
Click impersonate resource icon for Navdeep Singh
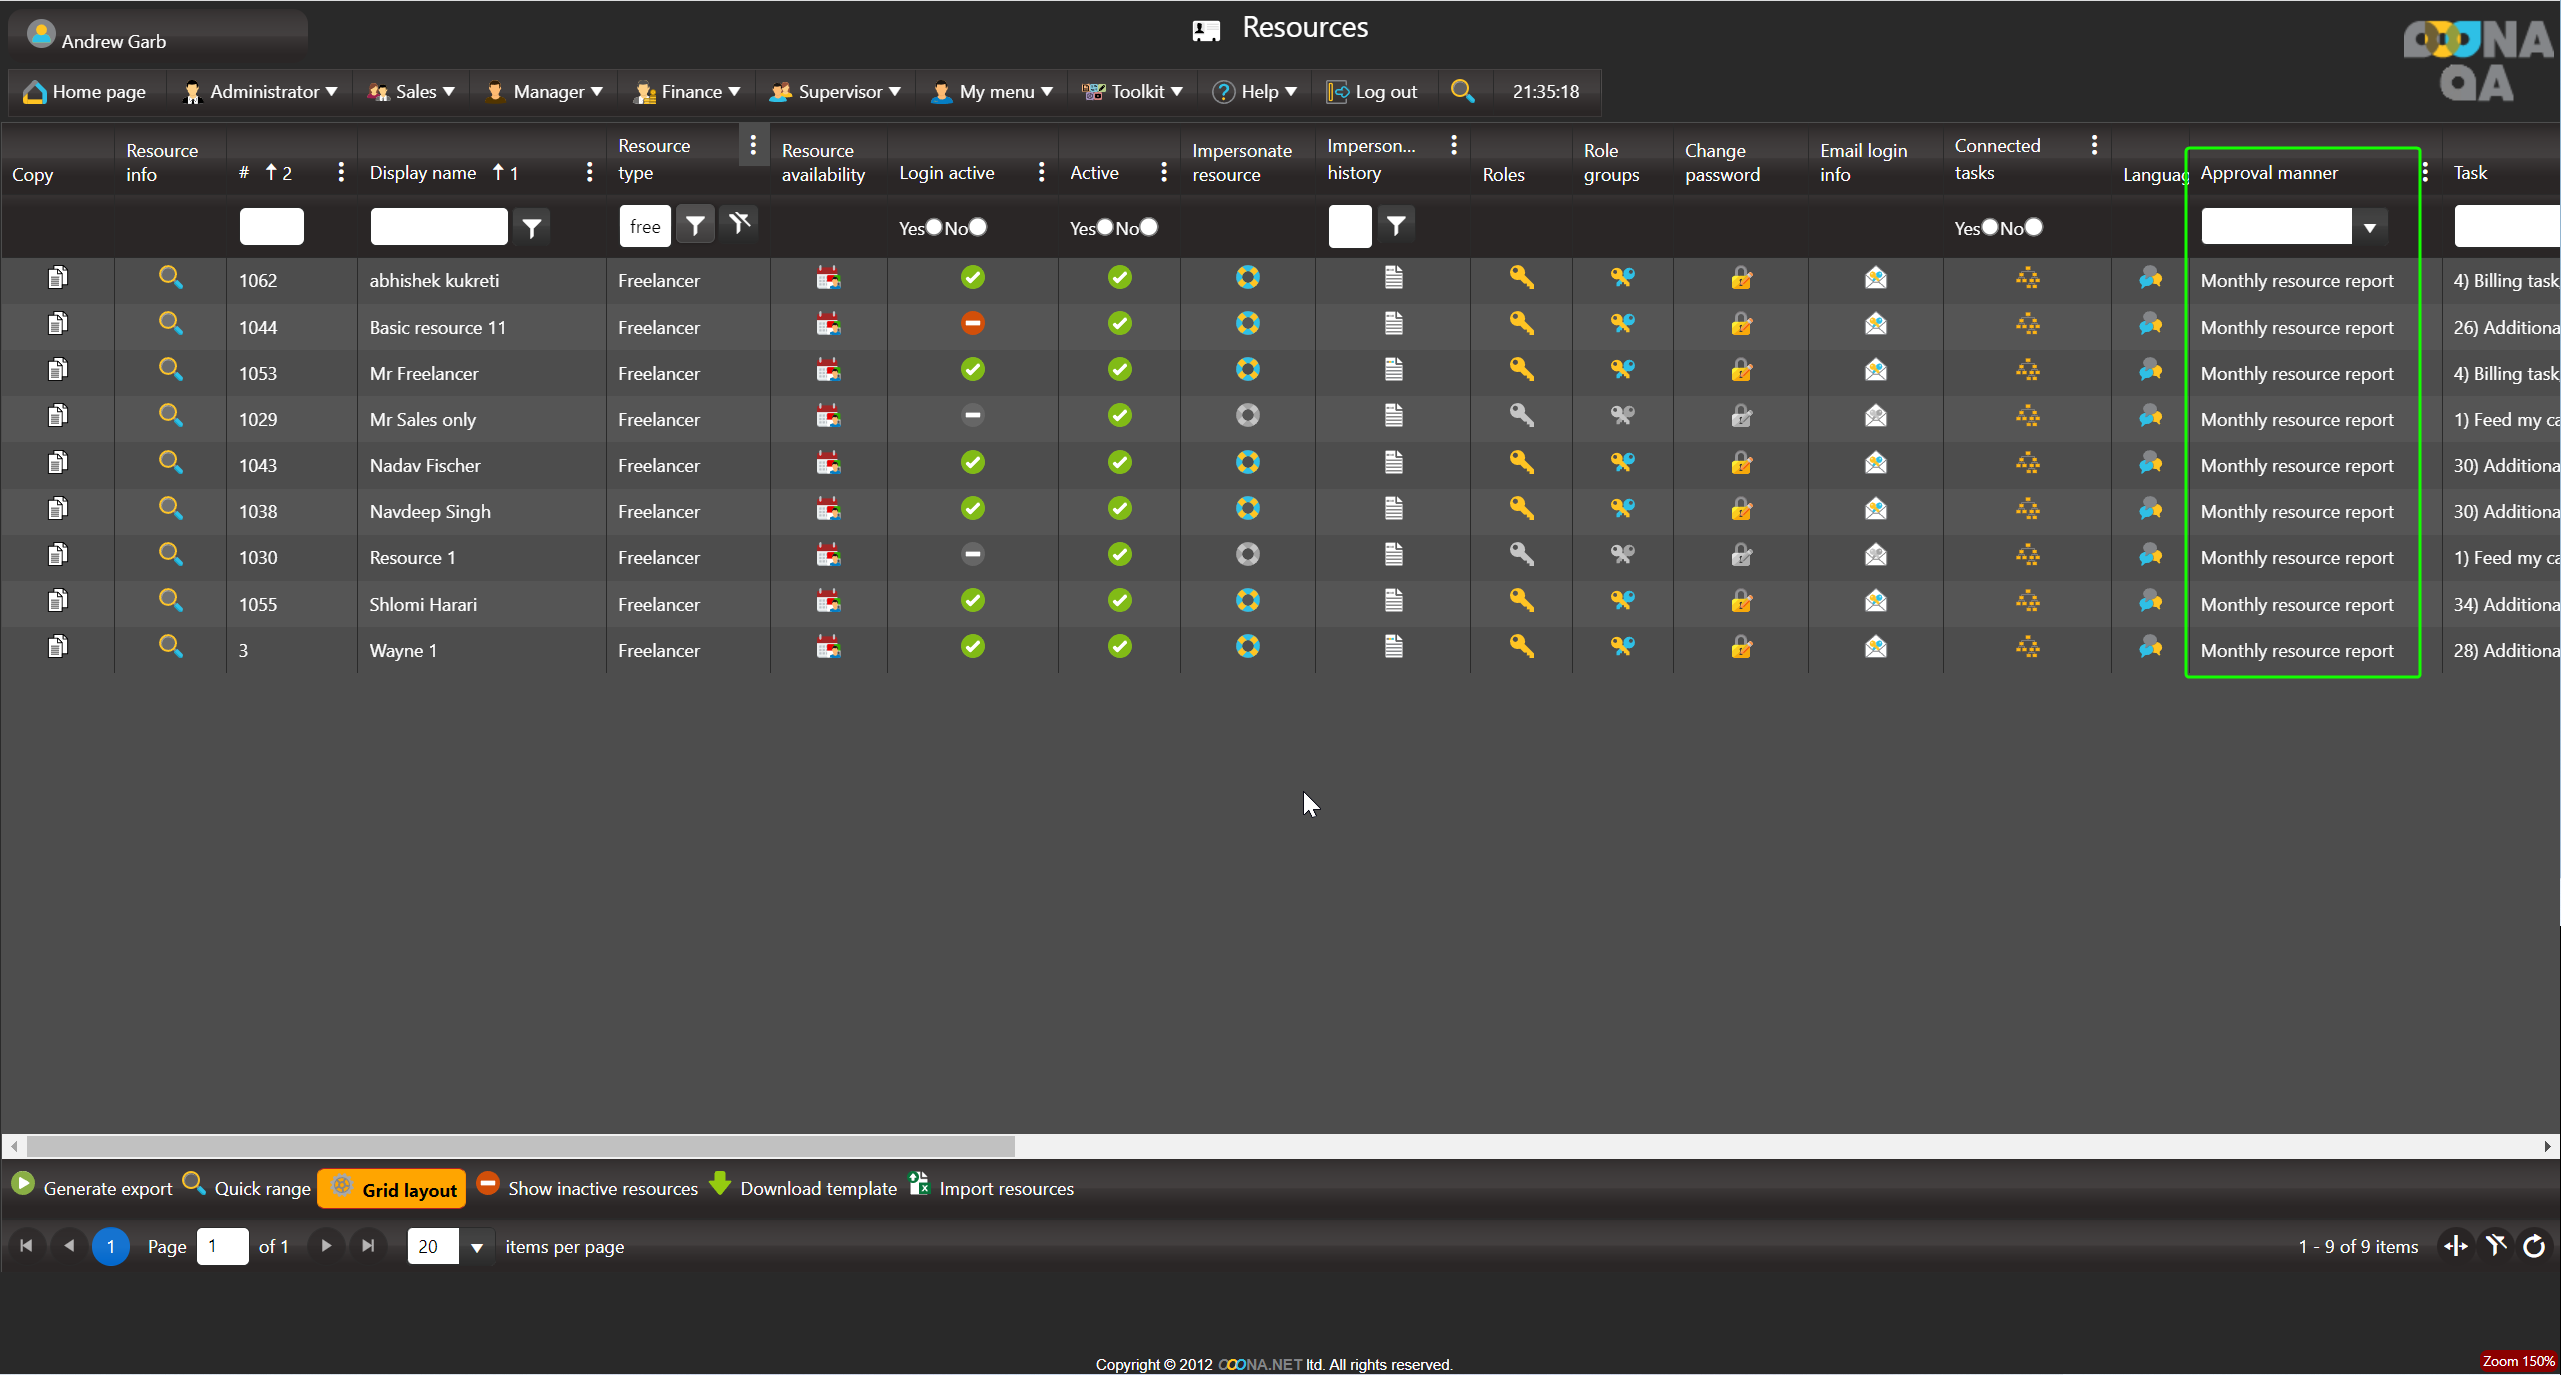click(1247, 509)
